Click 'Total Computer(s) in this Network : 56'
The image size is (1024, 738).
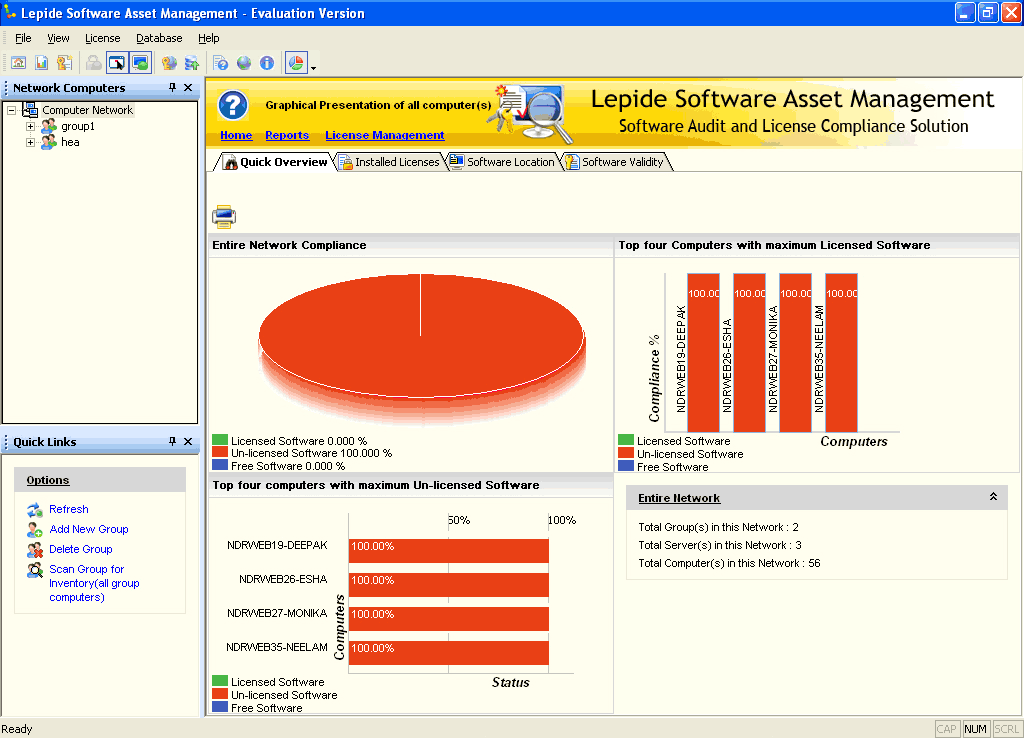pyautogui.click(x=729, y=563)
